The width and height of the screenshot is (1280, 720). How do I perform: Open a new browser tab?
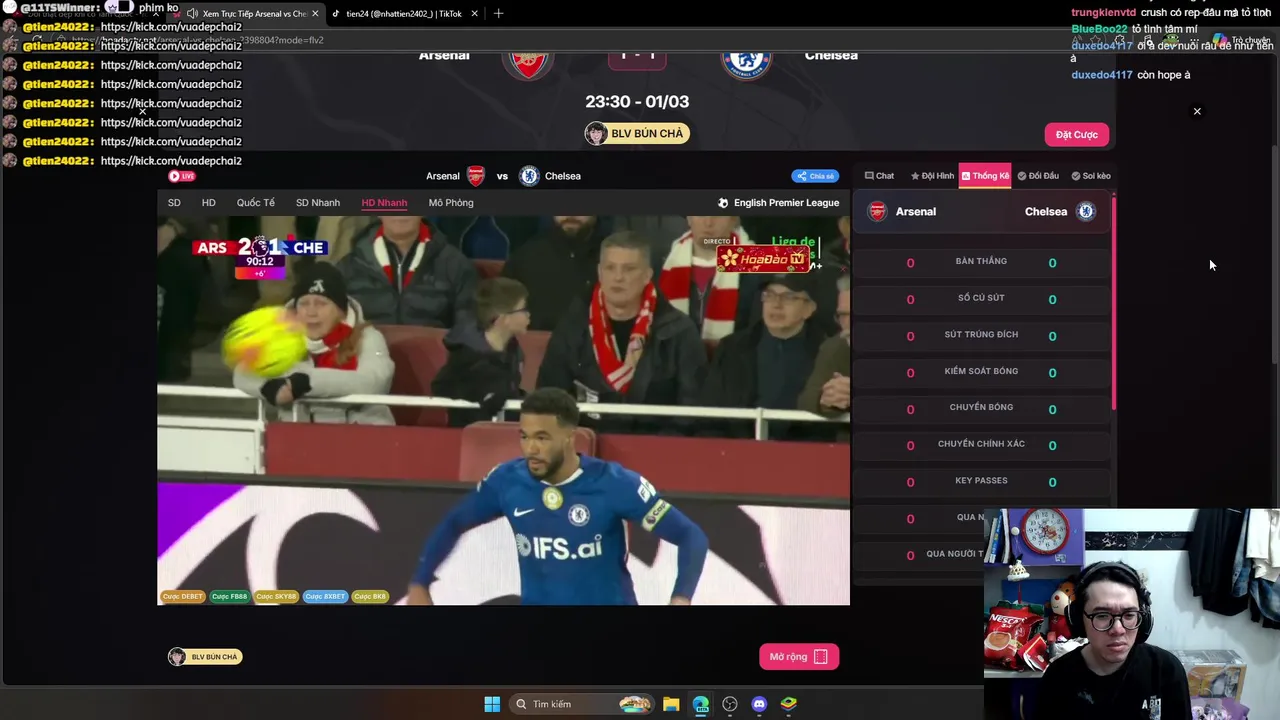point(498,14)
